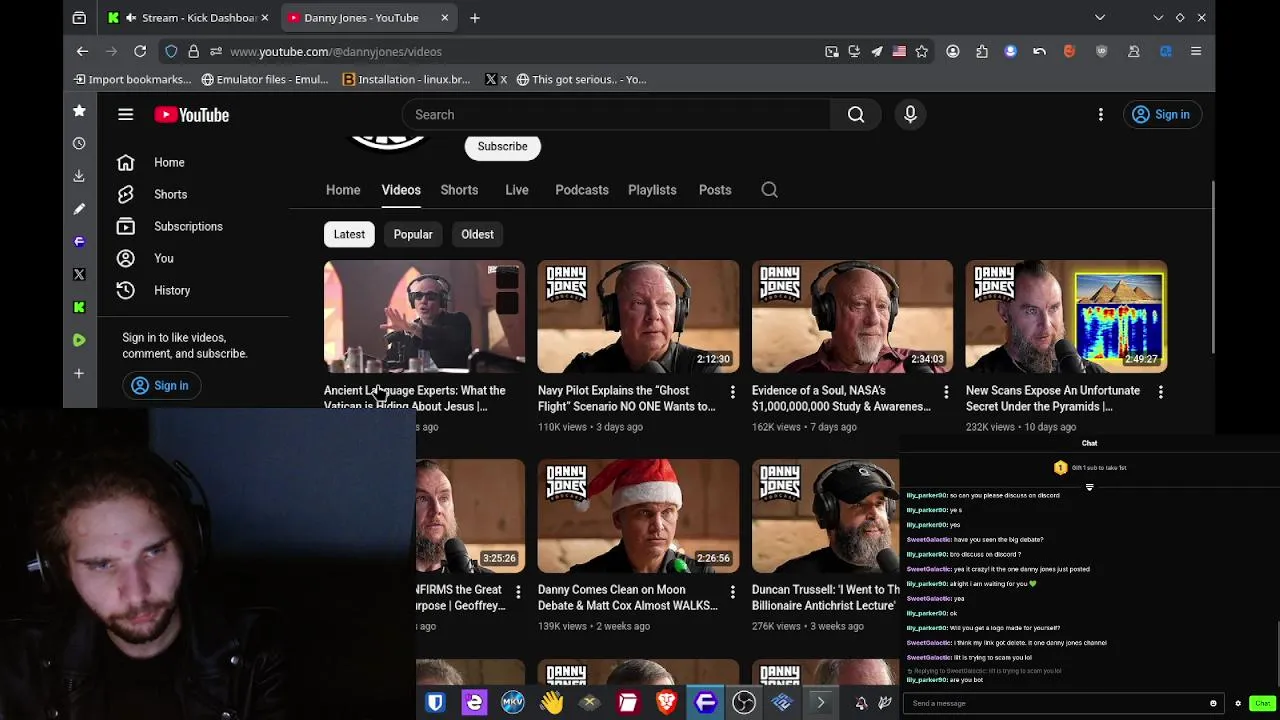Send message with green Chat button
This screenshot has height=720, width=1280.
[x=1262, y=703]
